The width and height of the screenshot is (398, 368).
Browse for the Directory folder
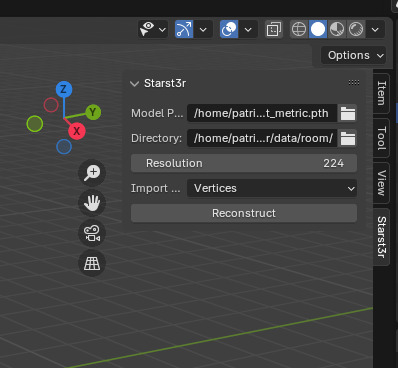pos(348,138)
